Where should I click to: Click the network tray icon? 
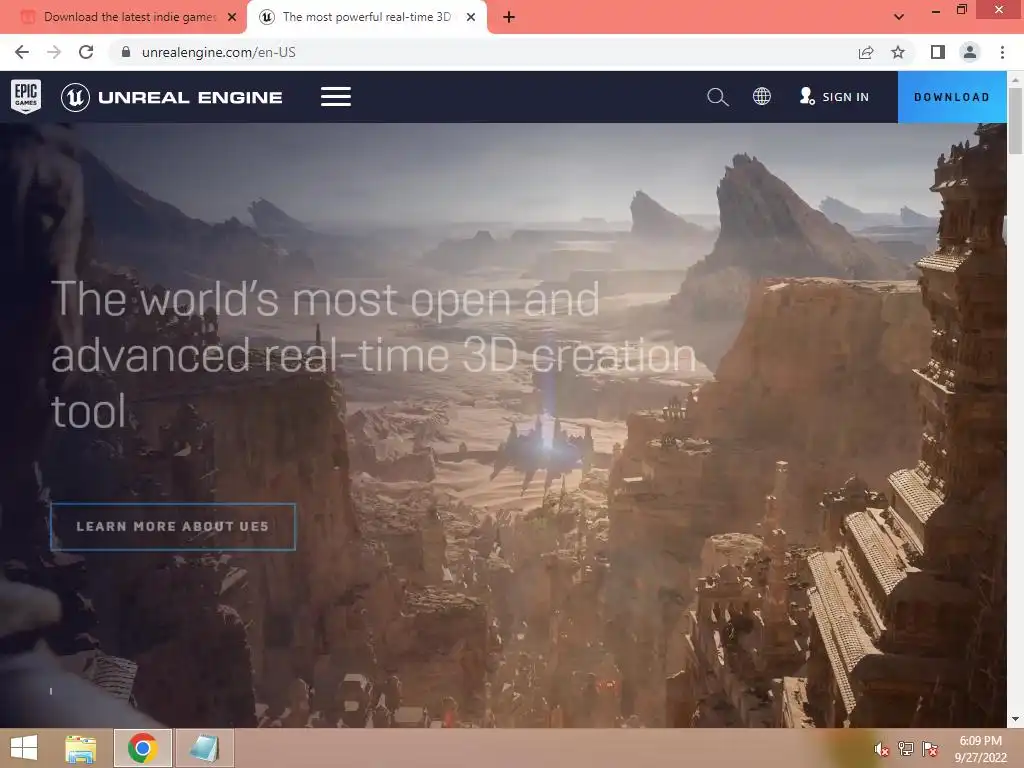906,749
